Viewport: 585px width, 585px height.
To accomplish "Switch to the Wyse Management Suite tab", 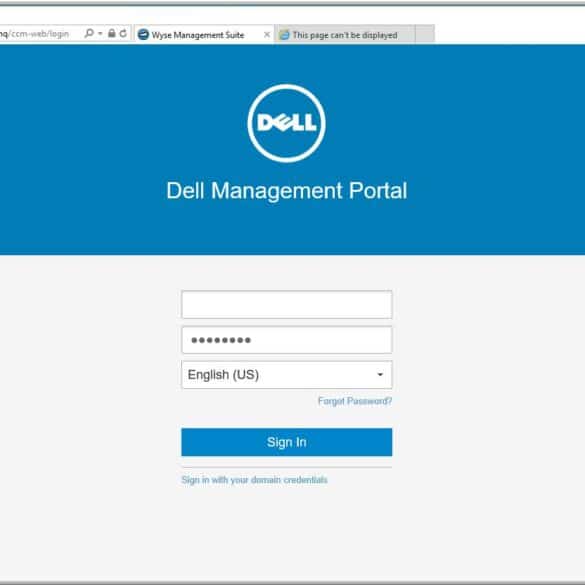I will (204, 35).
